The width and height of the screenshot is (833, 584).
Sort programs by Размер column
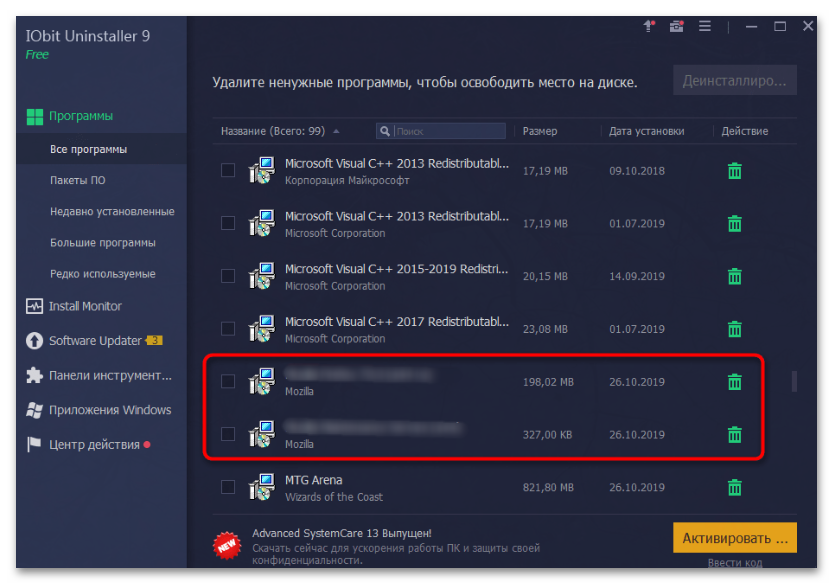pyautogui.click(x=540, y=131)
